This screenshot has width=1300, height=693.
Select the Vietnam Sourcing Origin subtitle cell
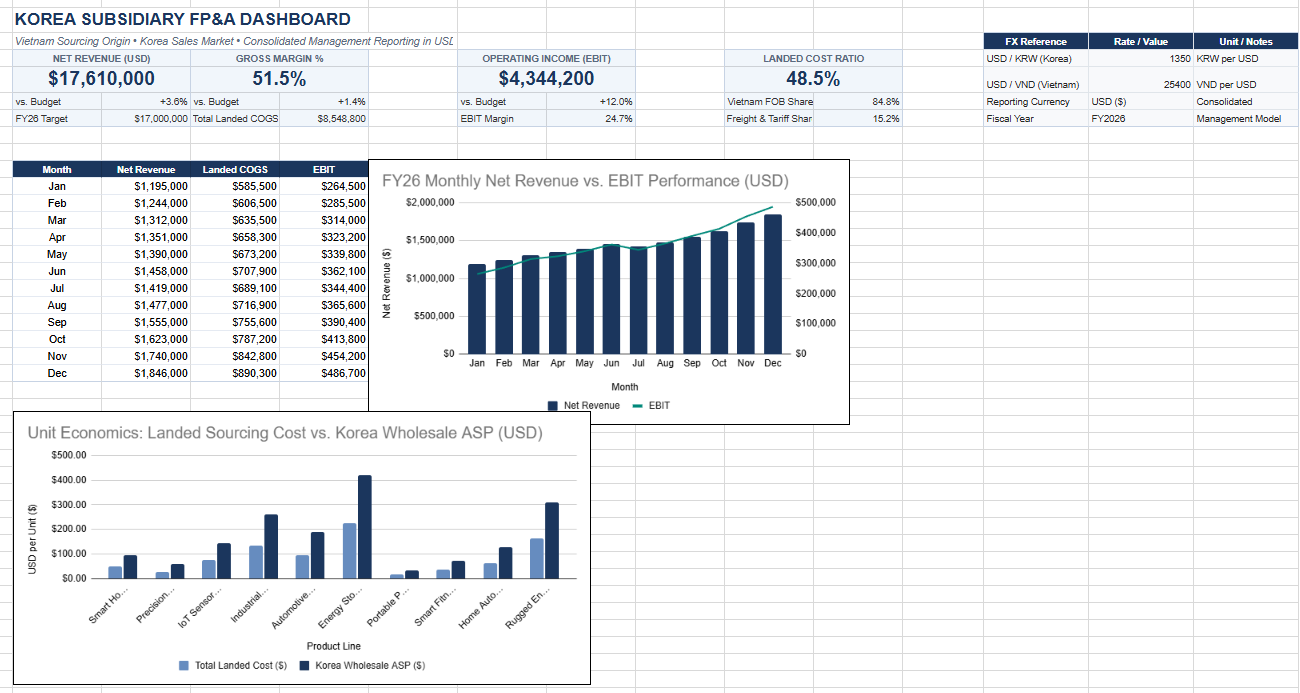click(x=234, y=41)
